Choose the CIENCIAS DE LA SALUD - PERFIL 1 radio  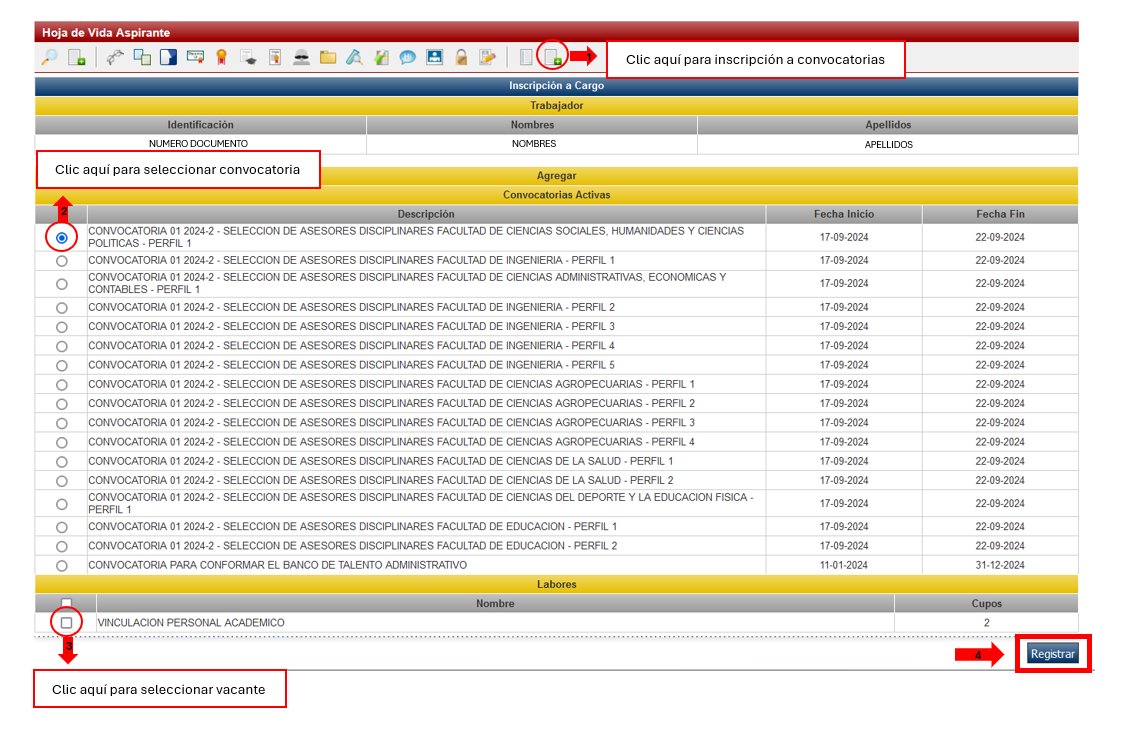62,462
